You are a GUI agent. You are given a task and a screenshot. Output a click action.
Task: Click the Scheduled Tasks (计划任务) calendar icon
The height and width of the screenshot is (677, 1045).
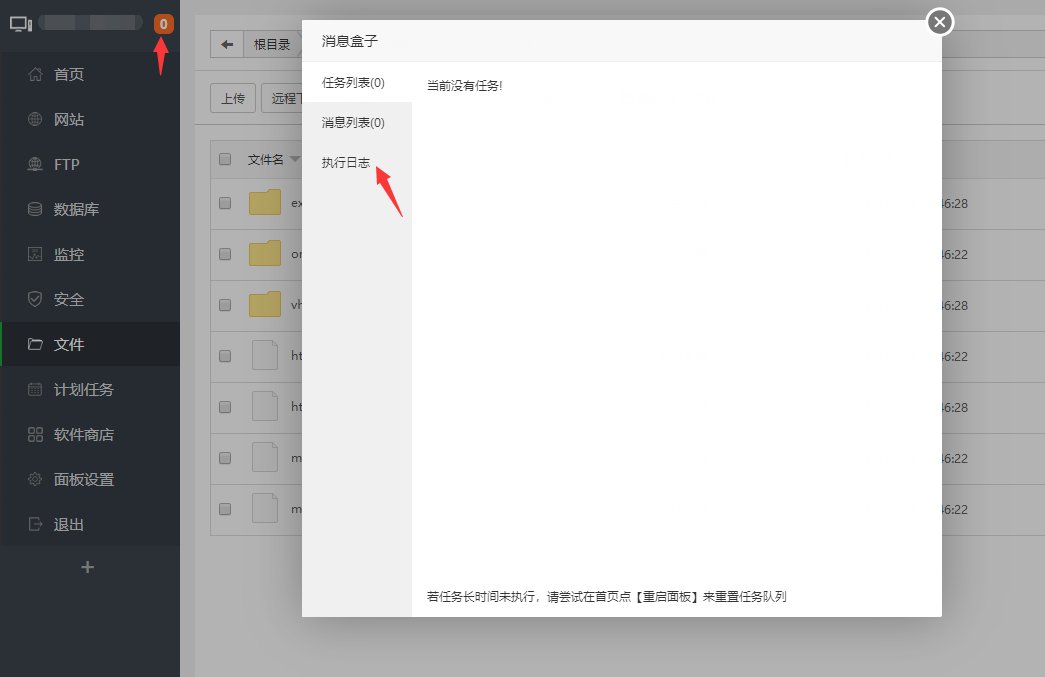36,389
